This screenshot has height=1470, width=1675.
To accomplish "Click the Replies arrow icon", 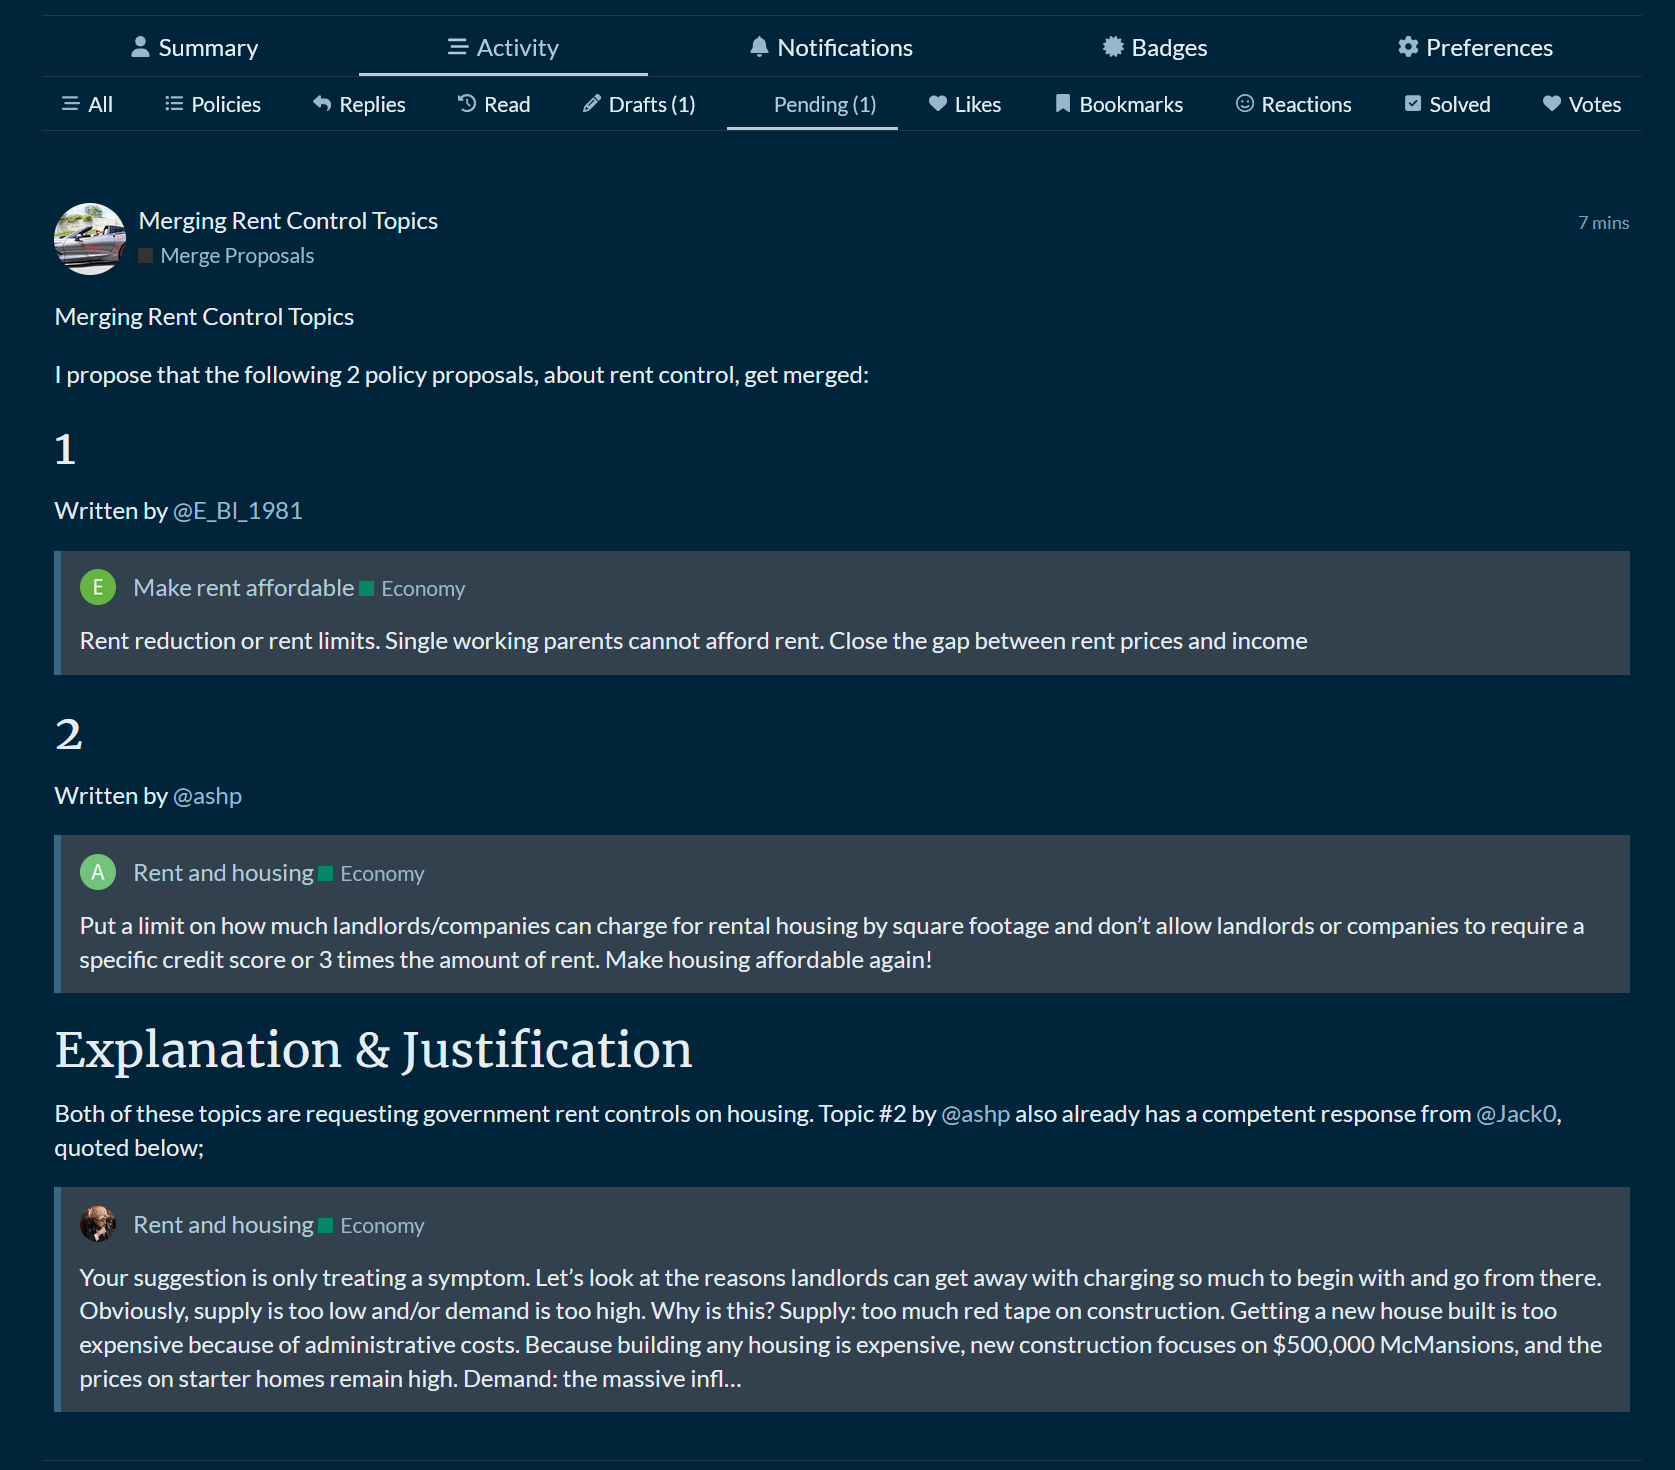I will (322, 104).
